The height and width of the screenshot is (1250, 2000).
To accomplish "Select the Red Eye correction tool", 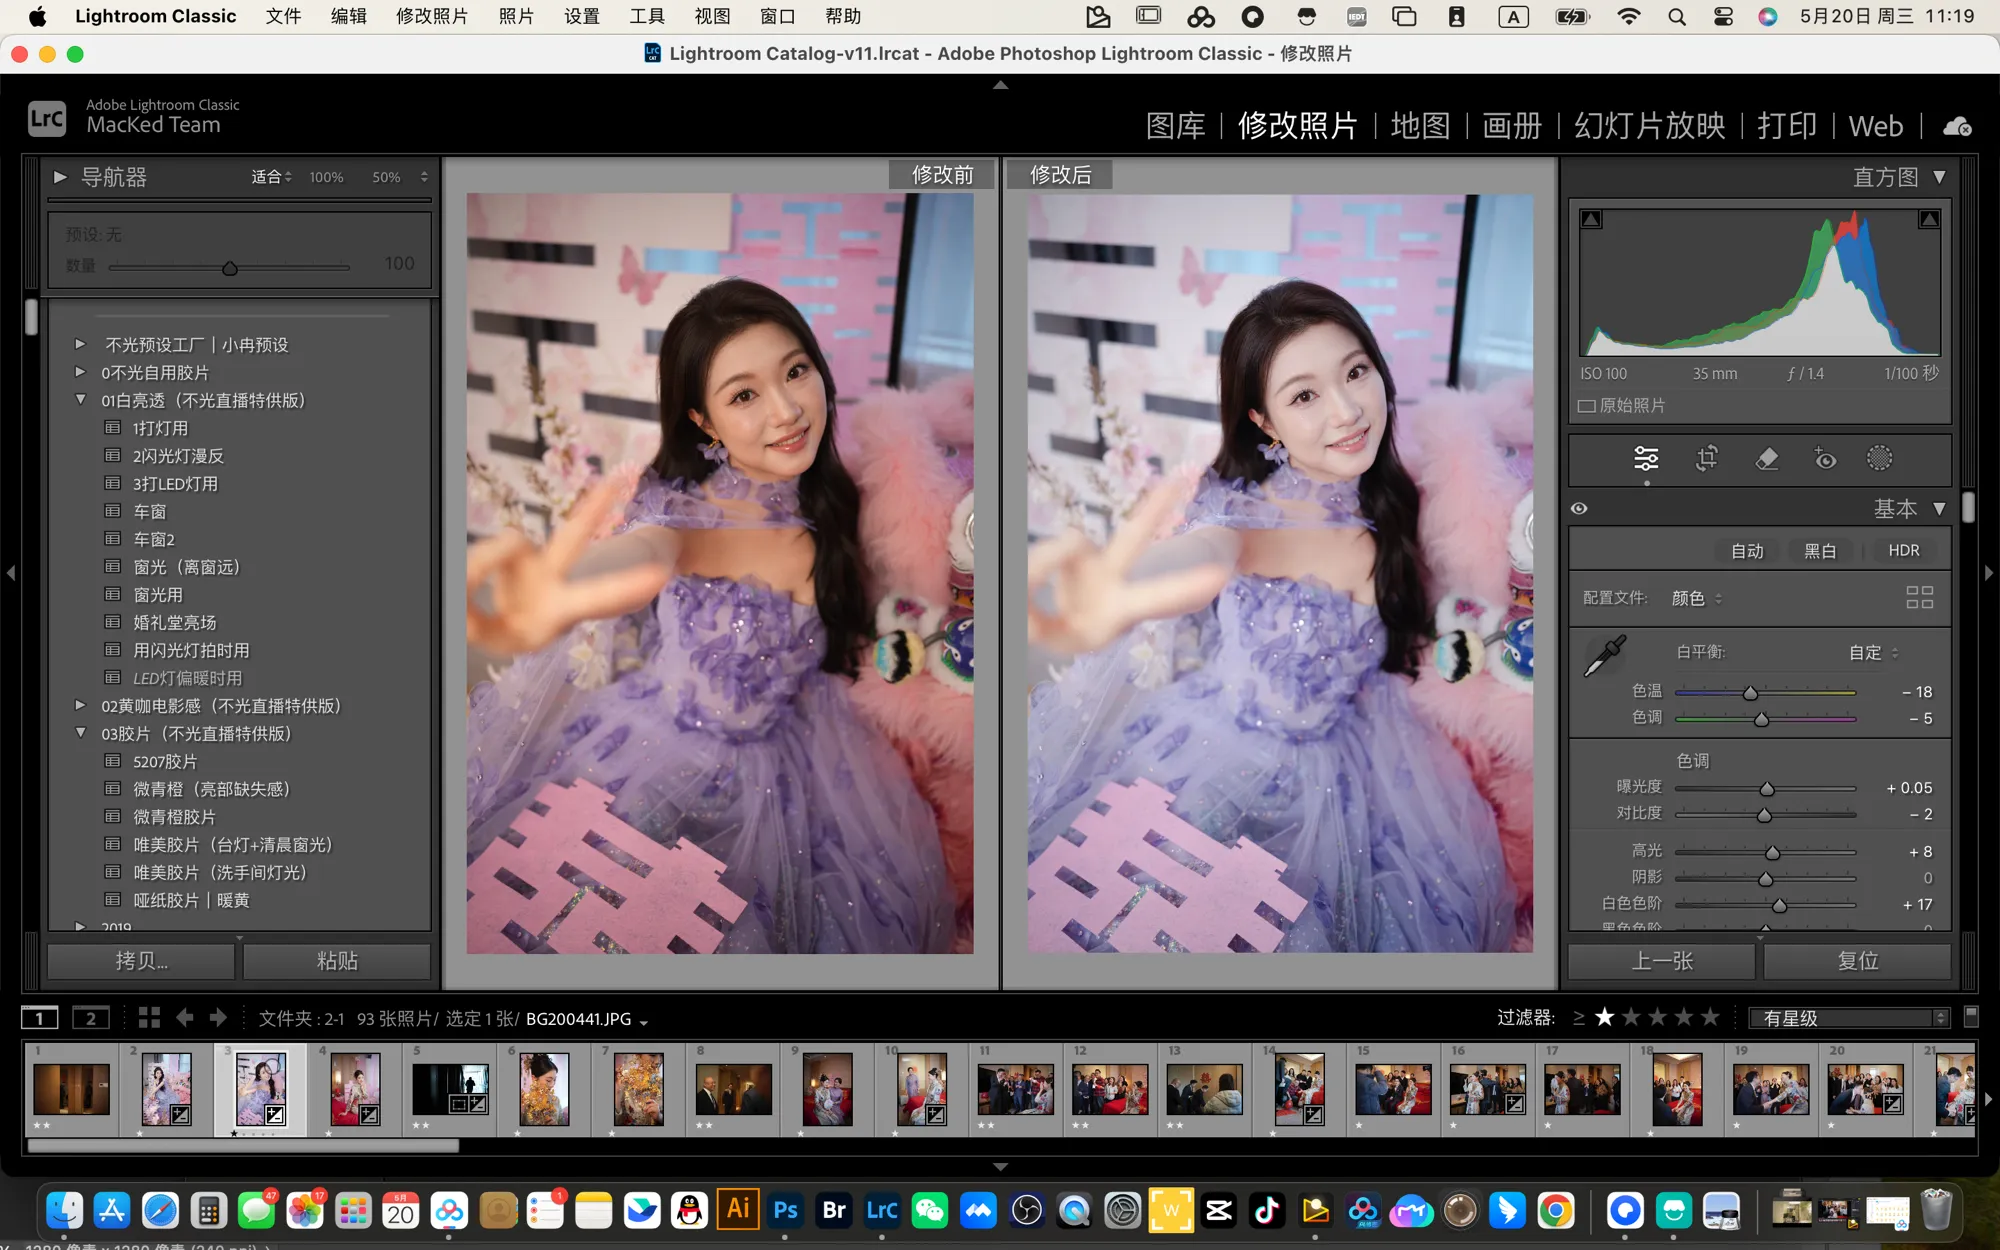I will (1825, 459).
